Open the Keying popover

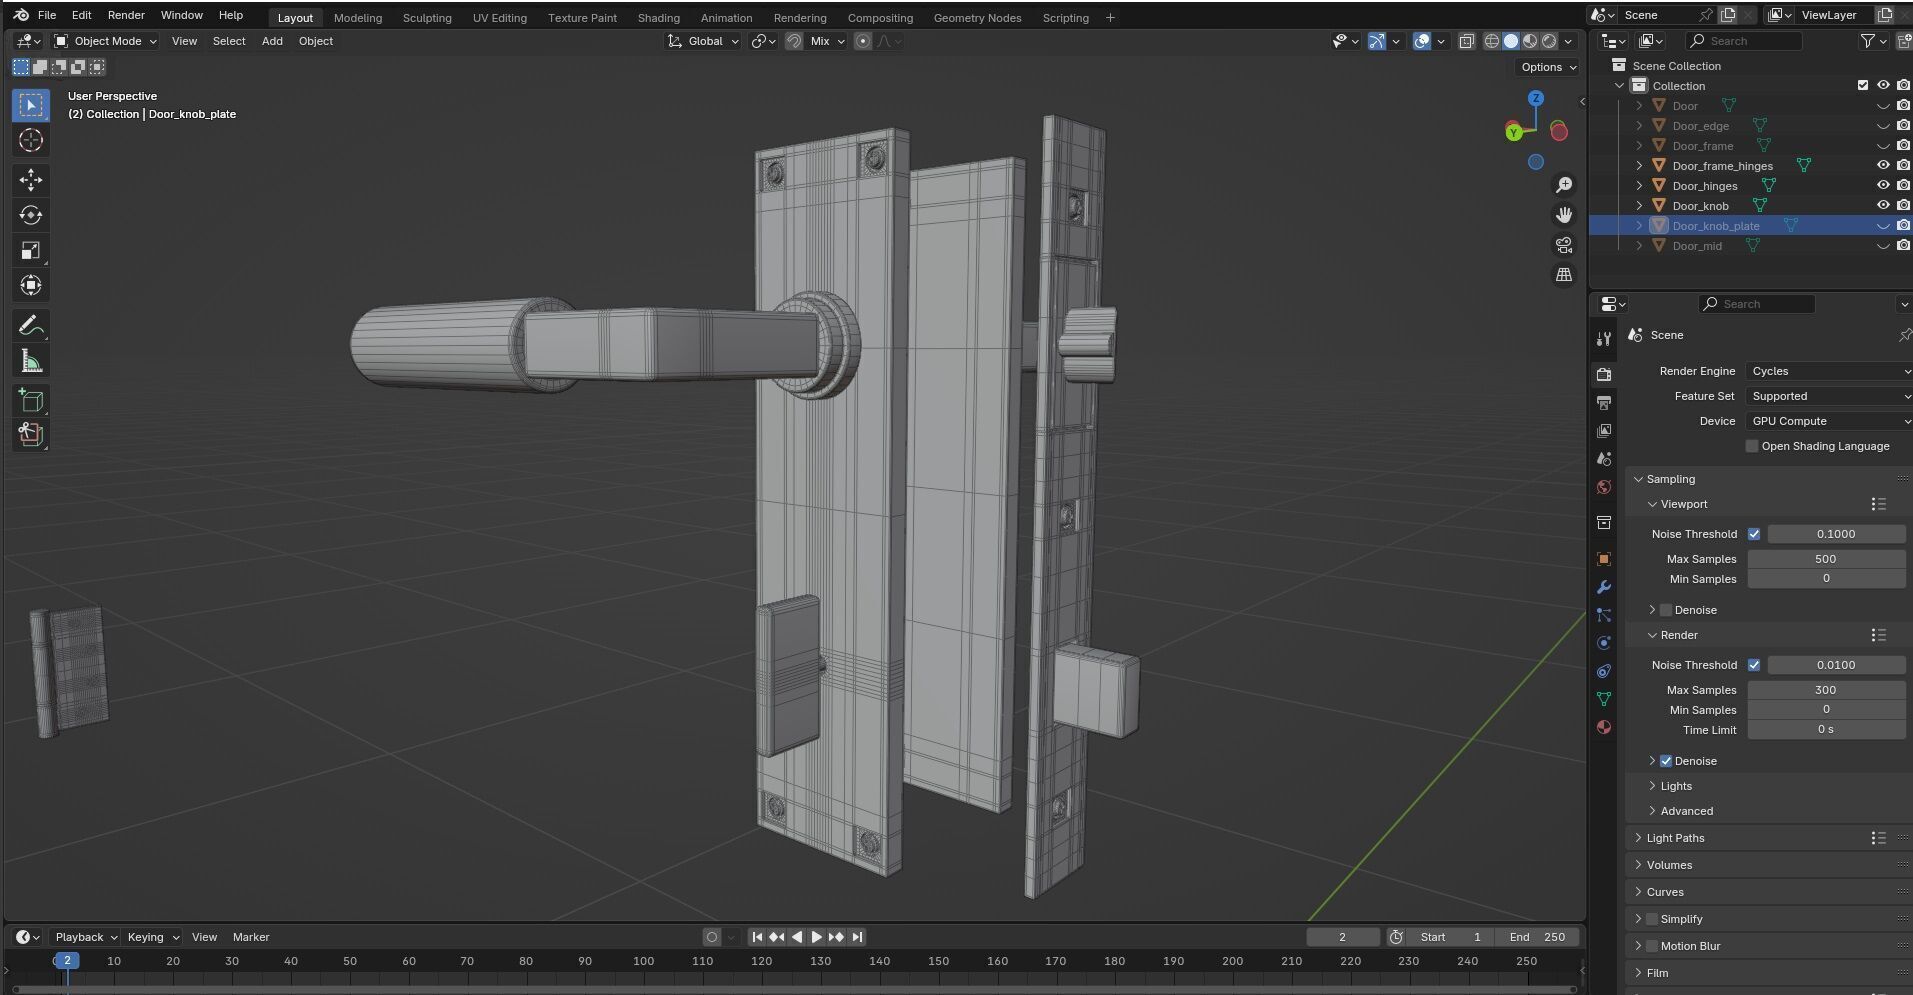[152, 937]
